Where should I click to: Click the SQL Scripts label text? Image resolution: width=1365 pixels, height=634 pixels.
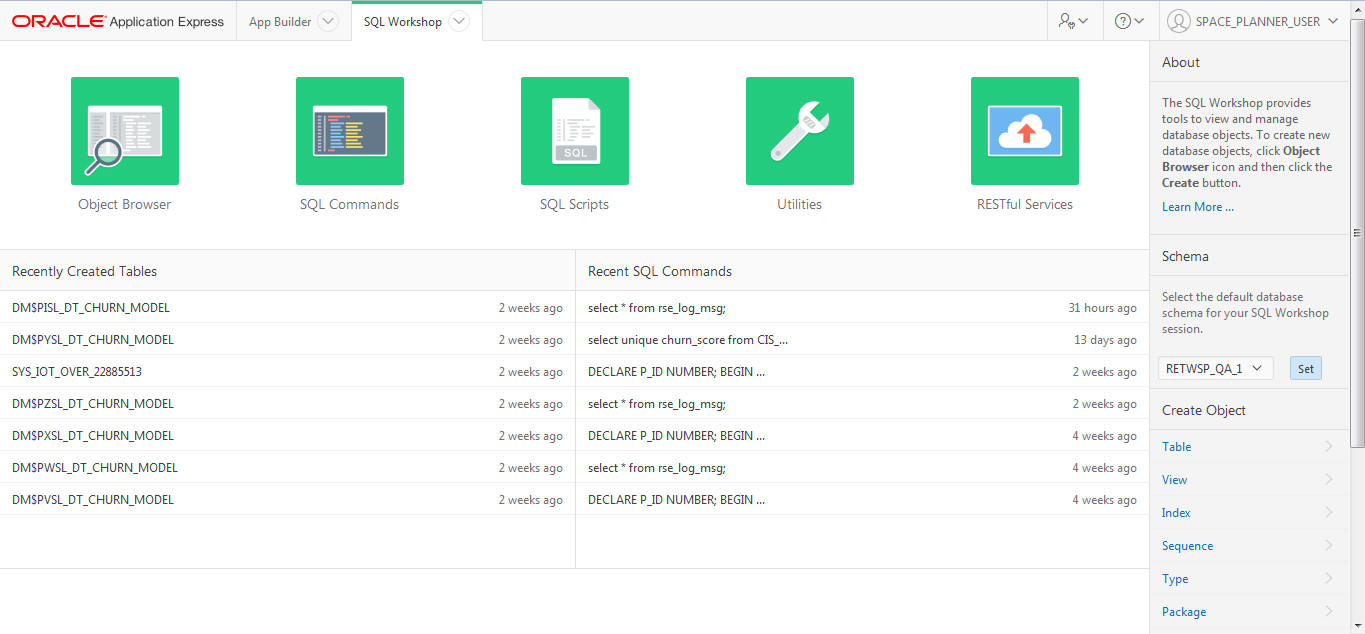click(x=575, y=204)
